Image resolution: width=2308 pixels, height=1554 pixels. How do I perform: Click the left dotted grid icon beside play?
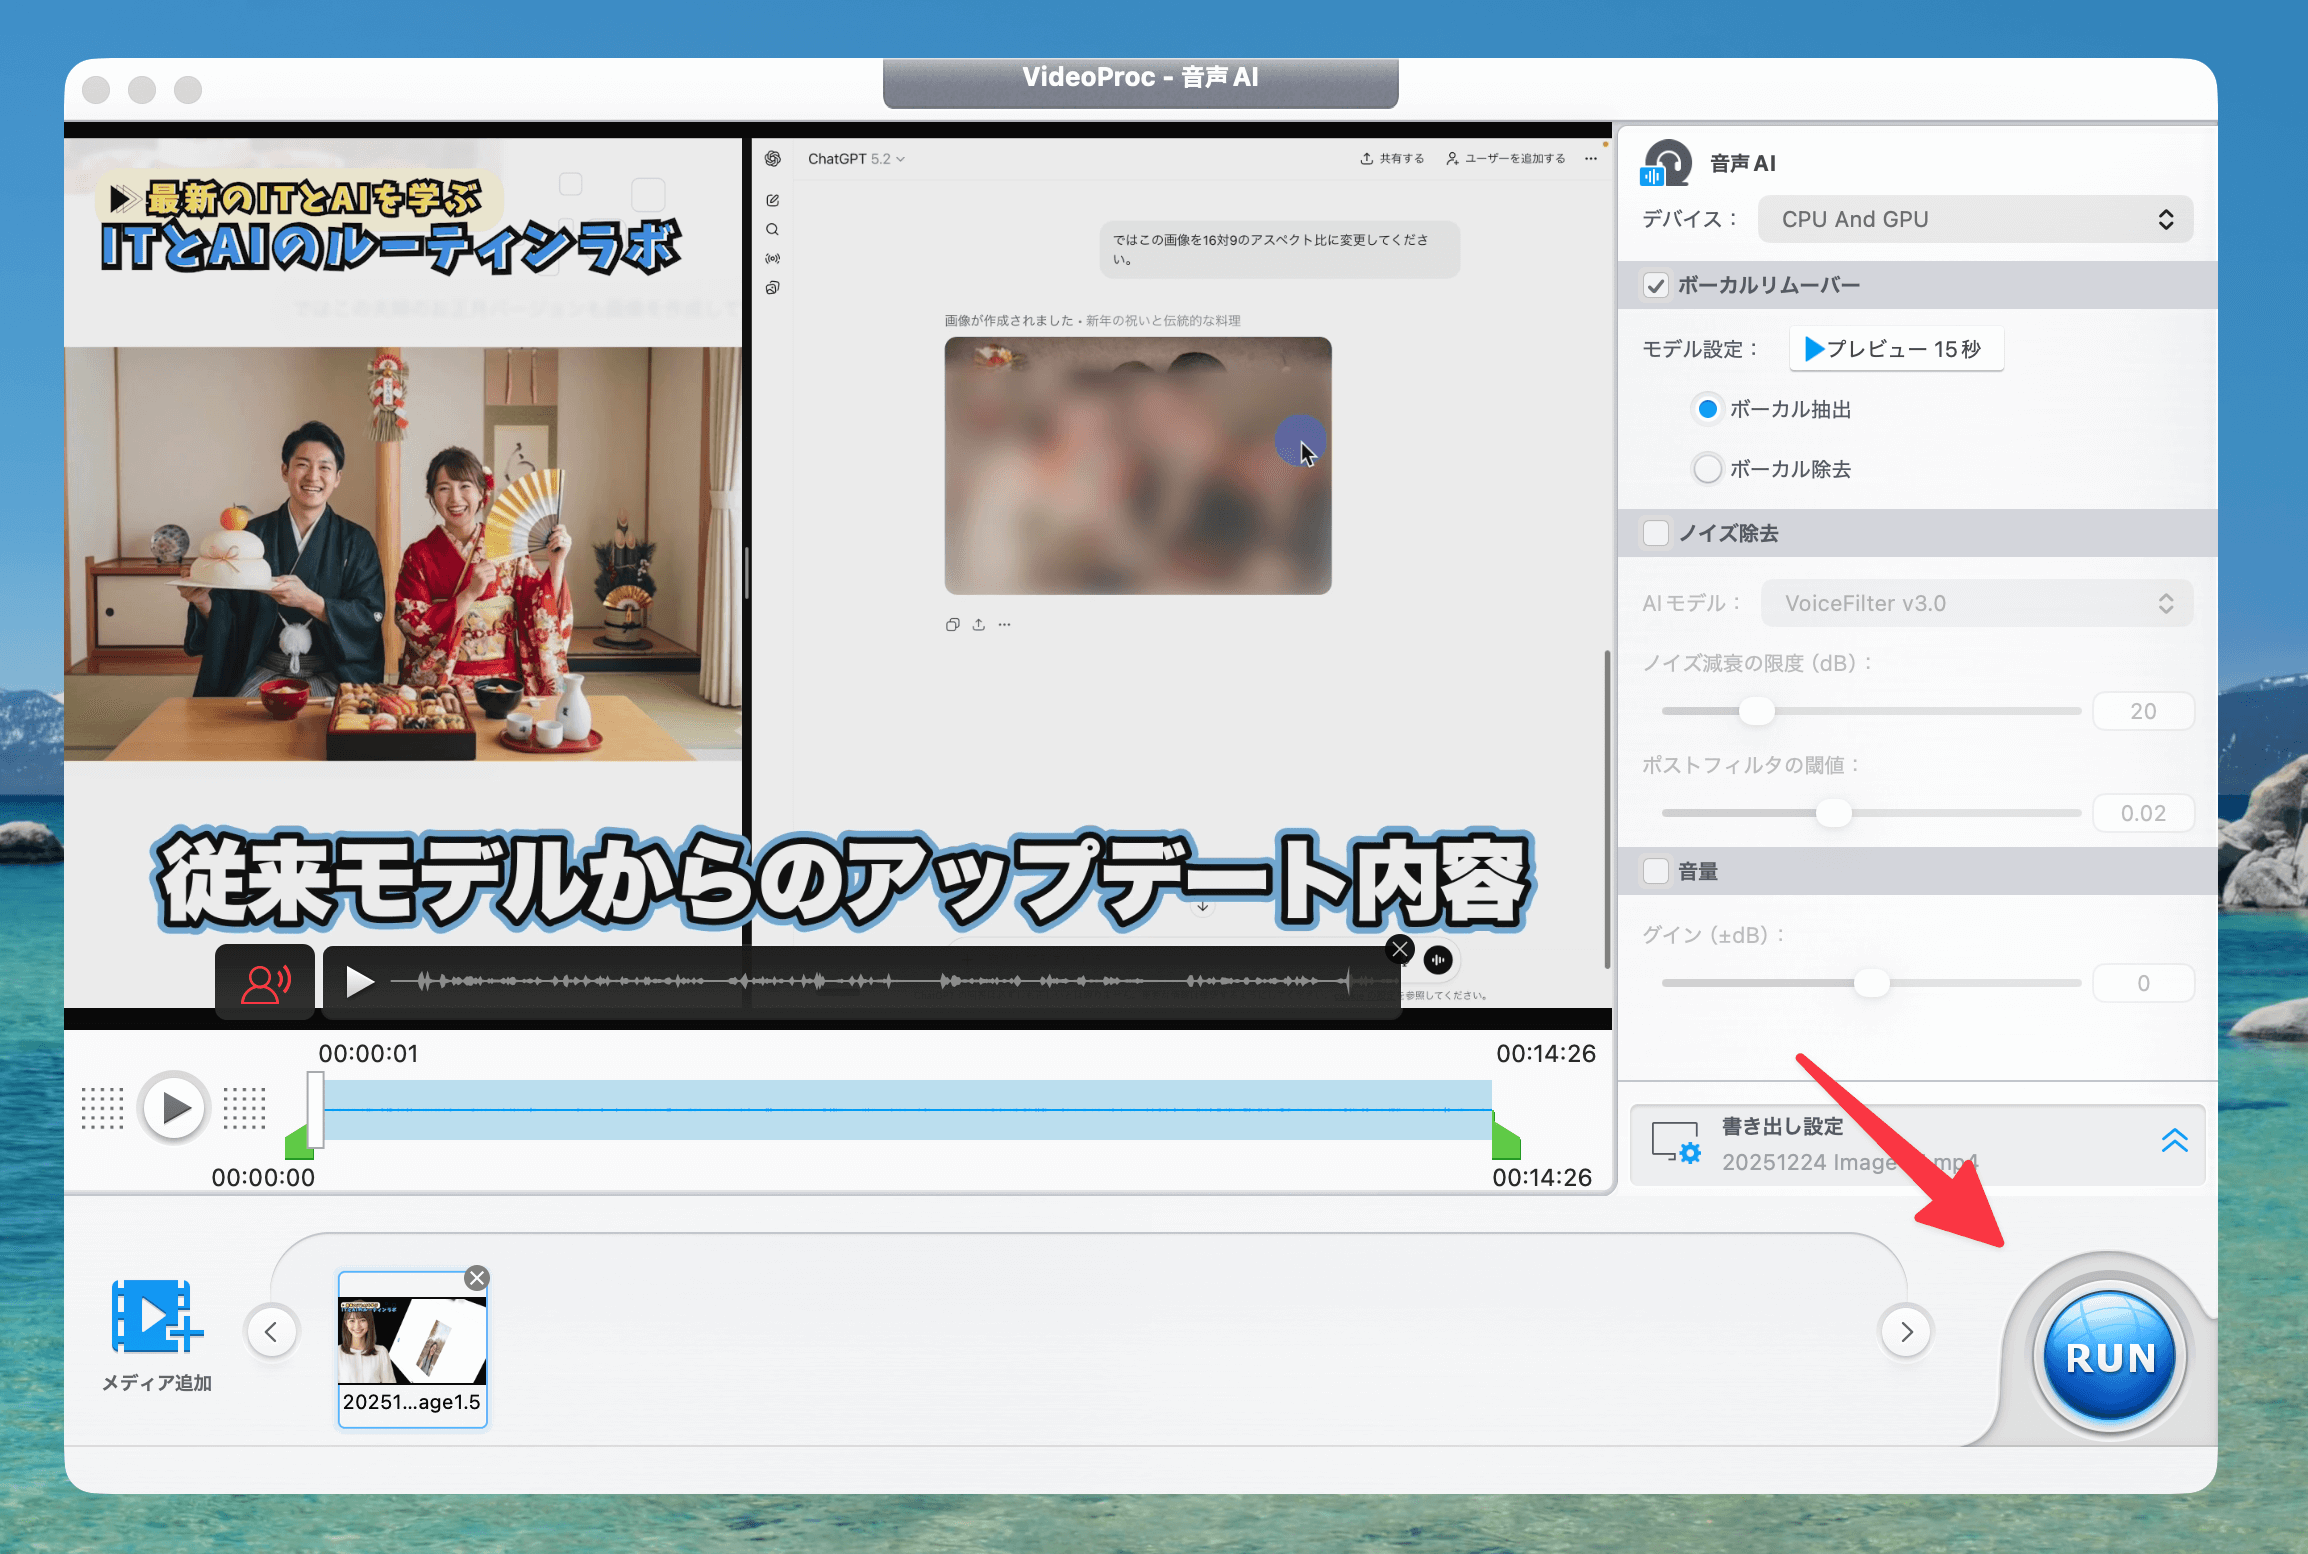pos(102,1108)
